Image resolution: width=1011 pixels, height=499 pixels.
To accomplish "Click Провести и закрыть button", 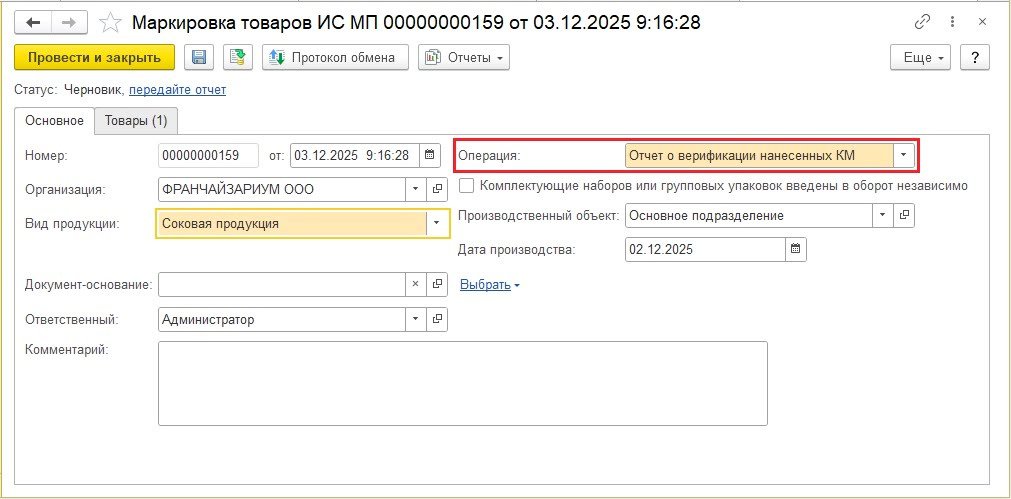I will click(x=95, y=58).
